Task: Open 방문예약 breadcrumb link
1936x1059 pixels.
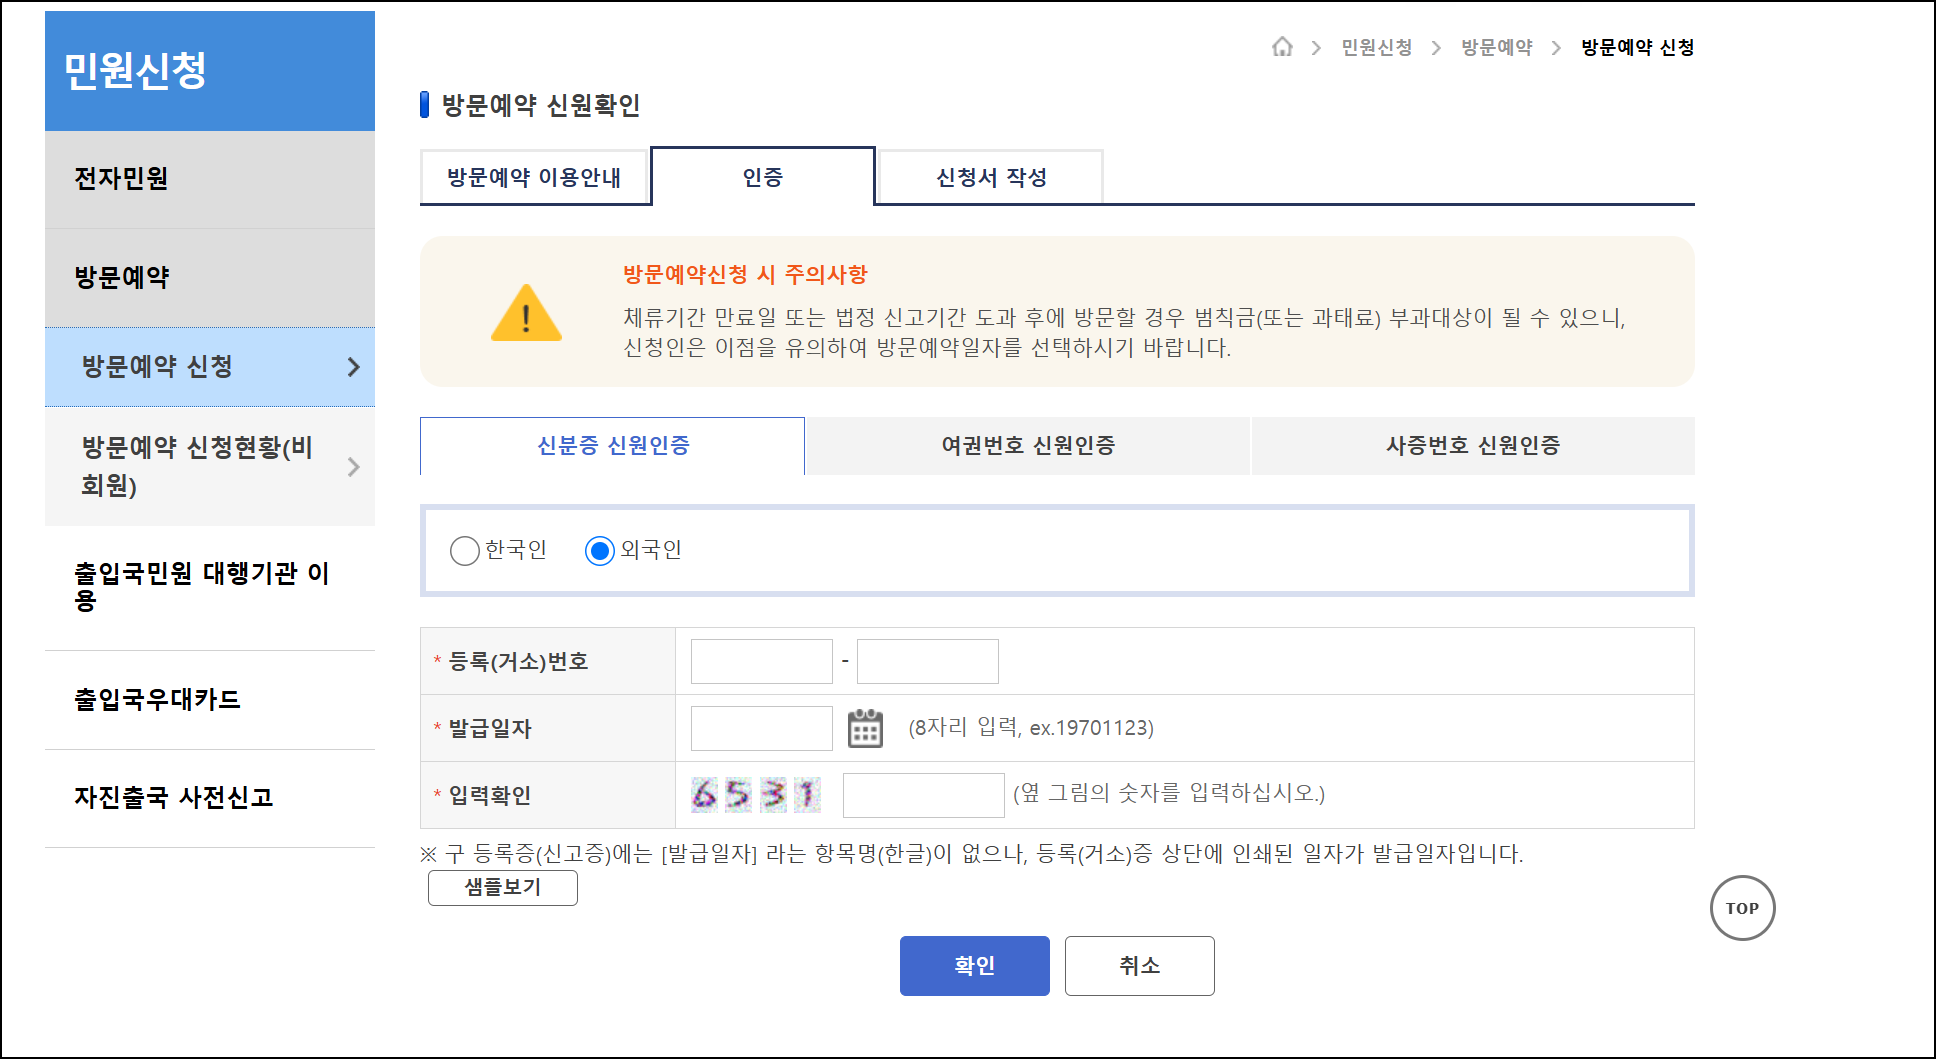Action: click(x=1497, y=47)
